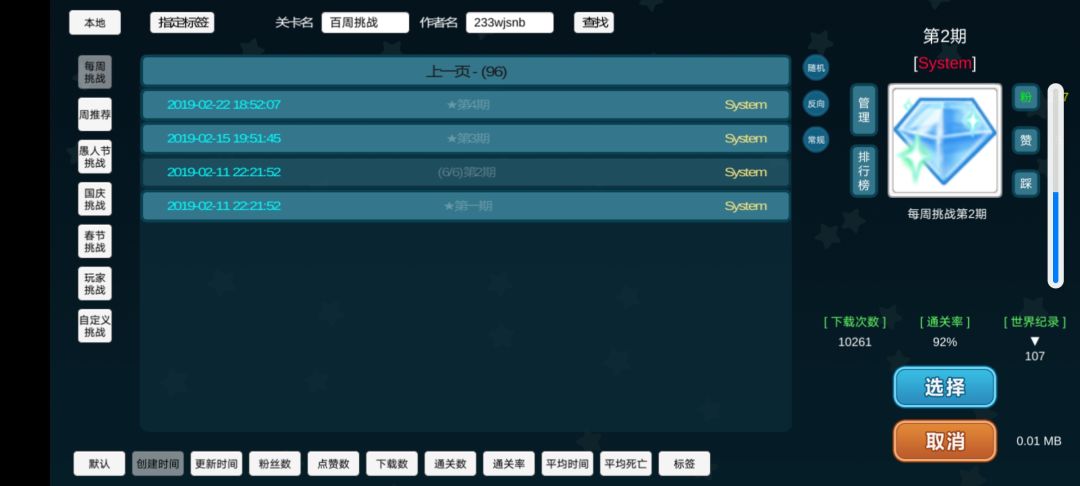Click the 2019-02-22 18:52:07 timestamp

coord(224,105)
